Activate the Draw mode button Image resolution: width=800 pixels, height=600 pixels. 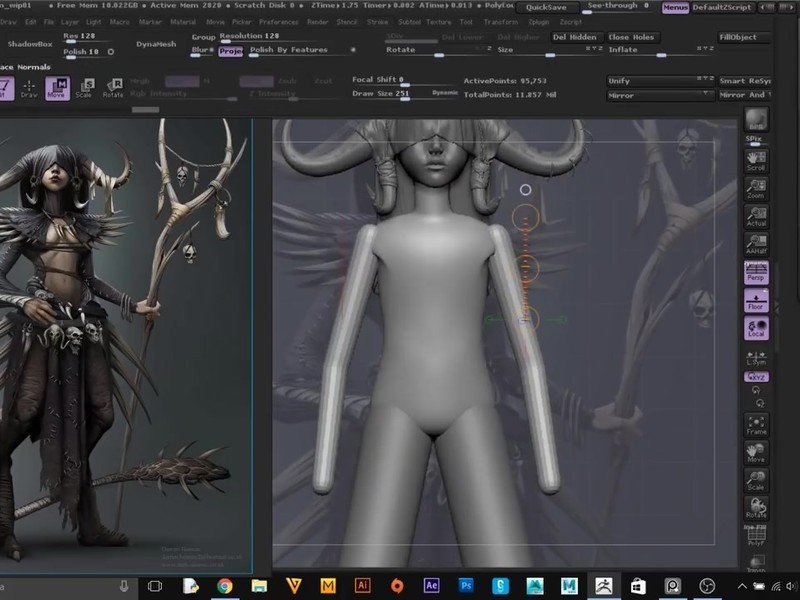coord(29,89)
